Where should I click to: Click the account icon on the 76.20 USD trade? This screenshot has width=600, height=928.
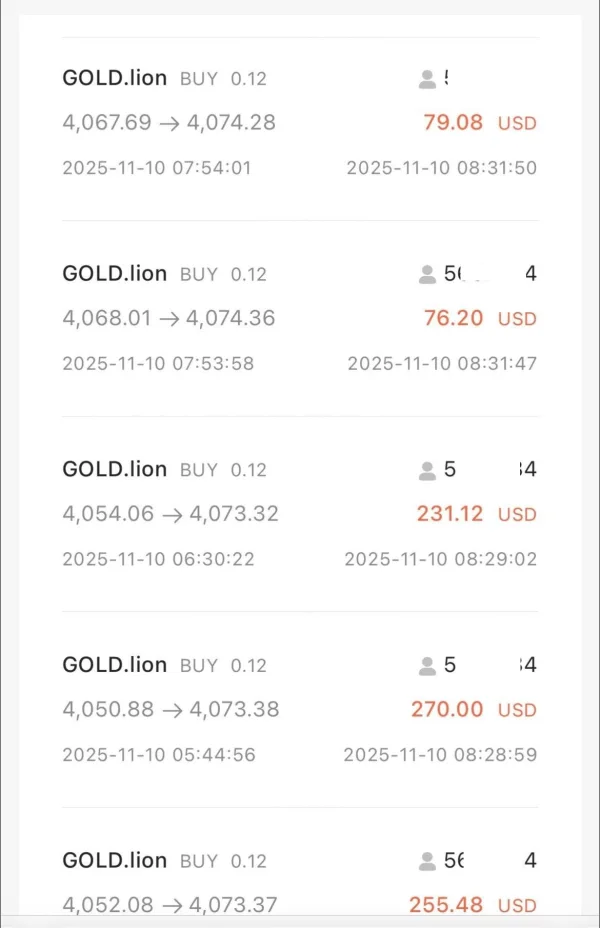coord(427,274)
